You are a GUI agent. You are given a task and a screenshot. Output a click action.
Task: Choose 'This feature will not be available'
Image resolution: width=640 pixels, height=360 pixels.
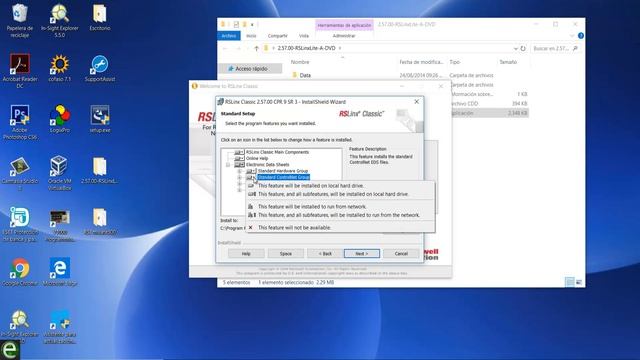tap(340, 228)
